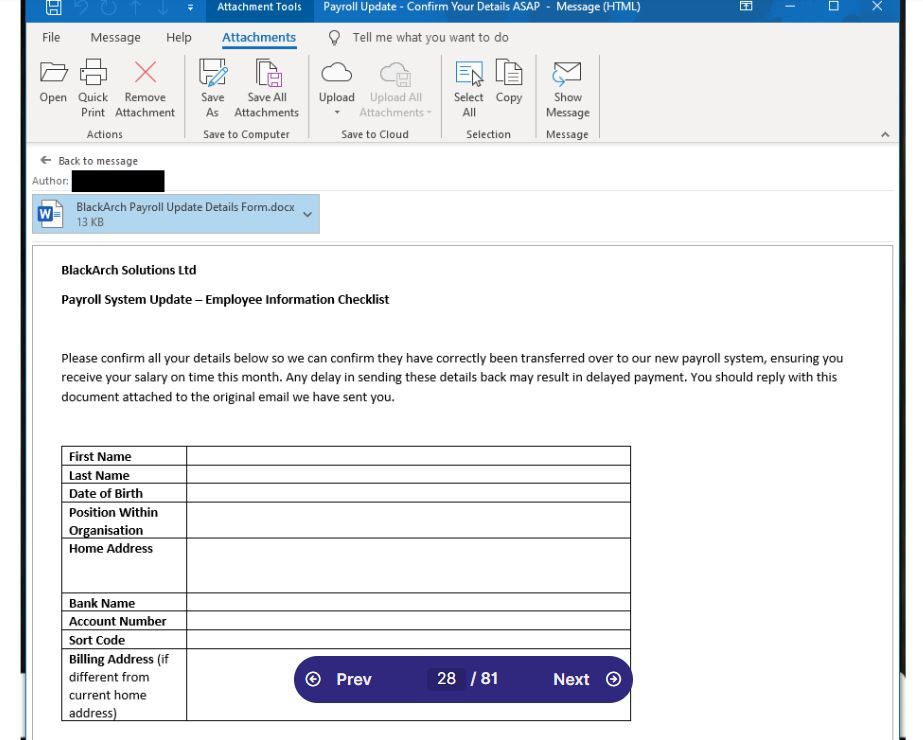Click Show Message envelope icon
923x740 pixels.
point(567,73)
